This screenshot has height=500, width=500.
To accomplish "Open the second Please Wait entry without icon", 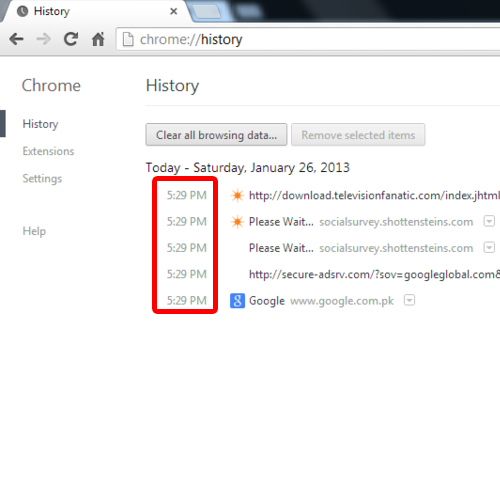I will click(281, 248).
